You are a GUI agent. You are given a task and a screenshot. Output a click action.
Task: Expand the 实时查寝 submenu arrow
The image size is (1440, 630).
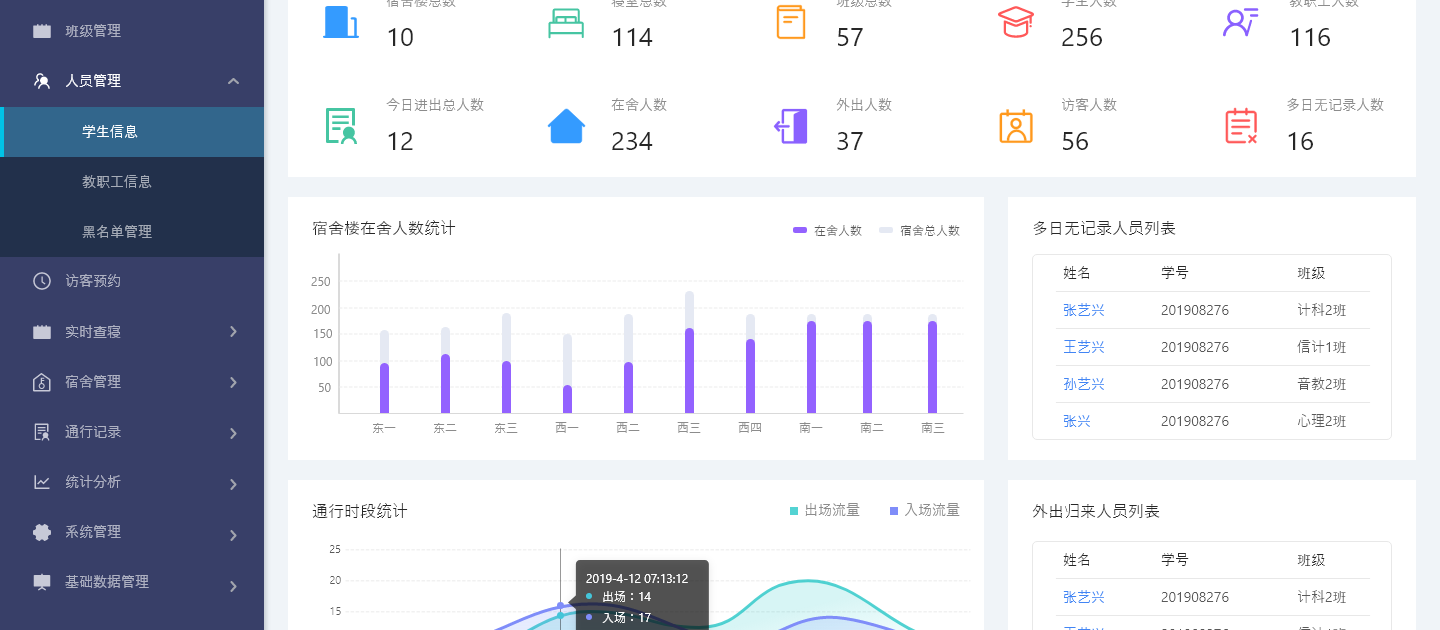click(233, 331)
